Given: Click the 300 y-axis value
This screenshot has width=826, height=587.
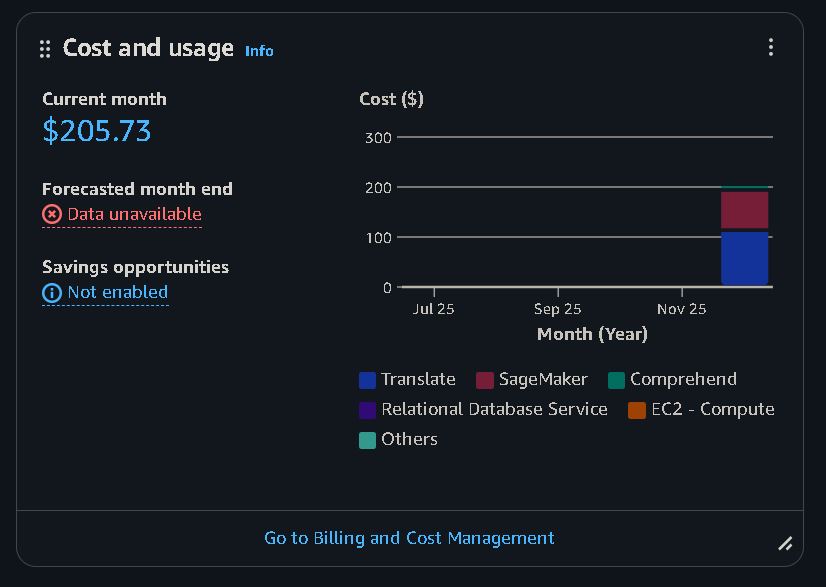Looking at the screenshot, I should tap(378, 138).
